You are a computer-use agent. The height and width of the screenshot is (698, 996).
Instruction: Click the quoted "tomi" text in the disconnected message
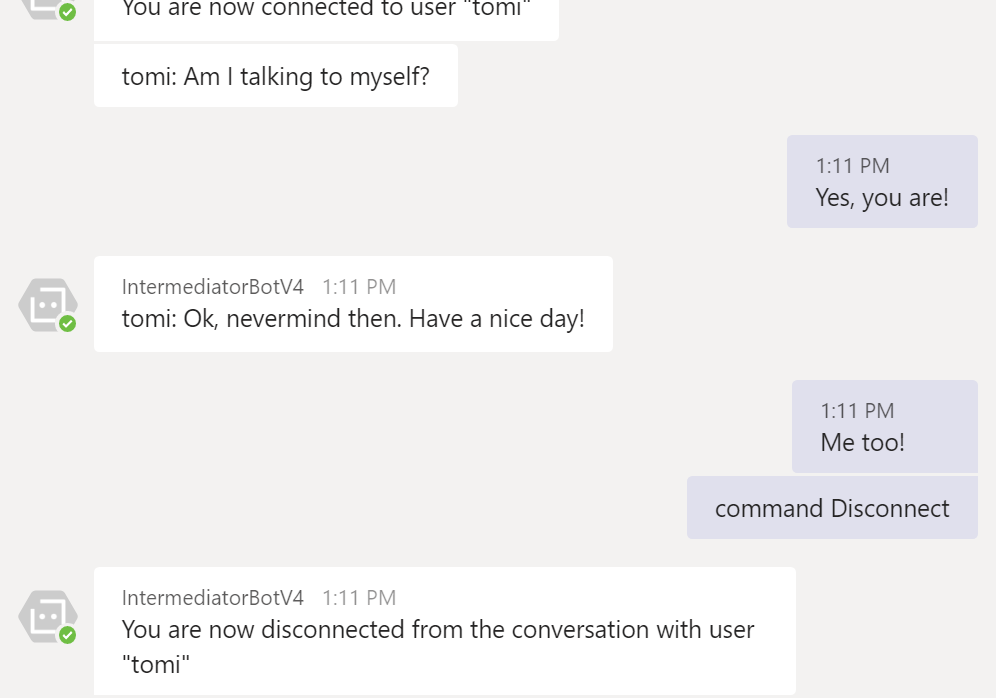(156, 665)
